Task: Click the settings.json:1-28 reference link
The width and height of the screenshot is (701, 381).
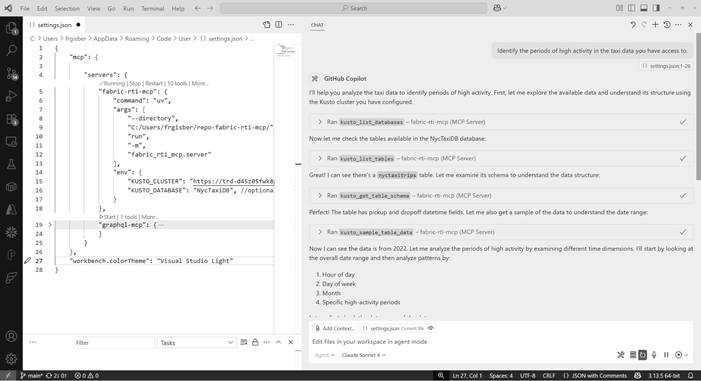Action: coord(667,66)
